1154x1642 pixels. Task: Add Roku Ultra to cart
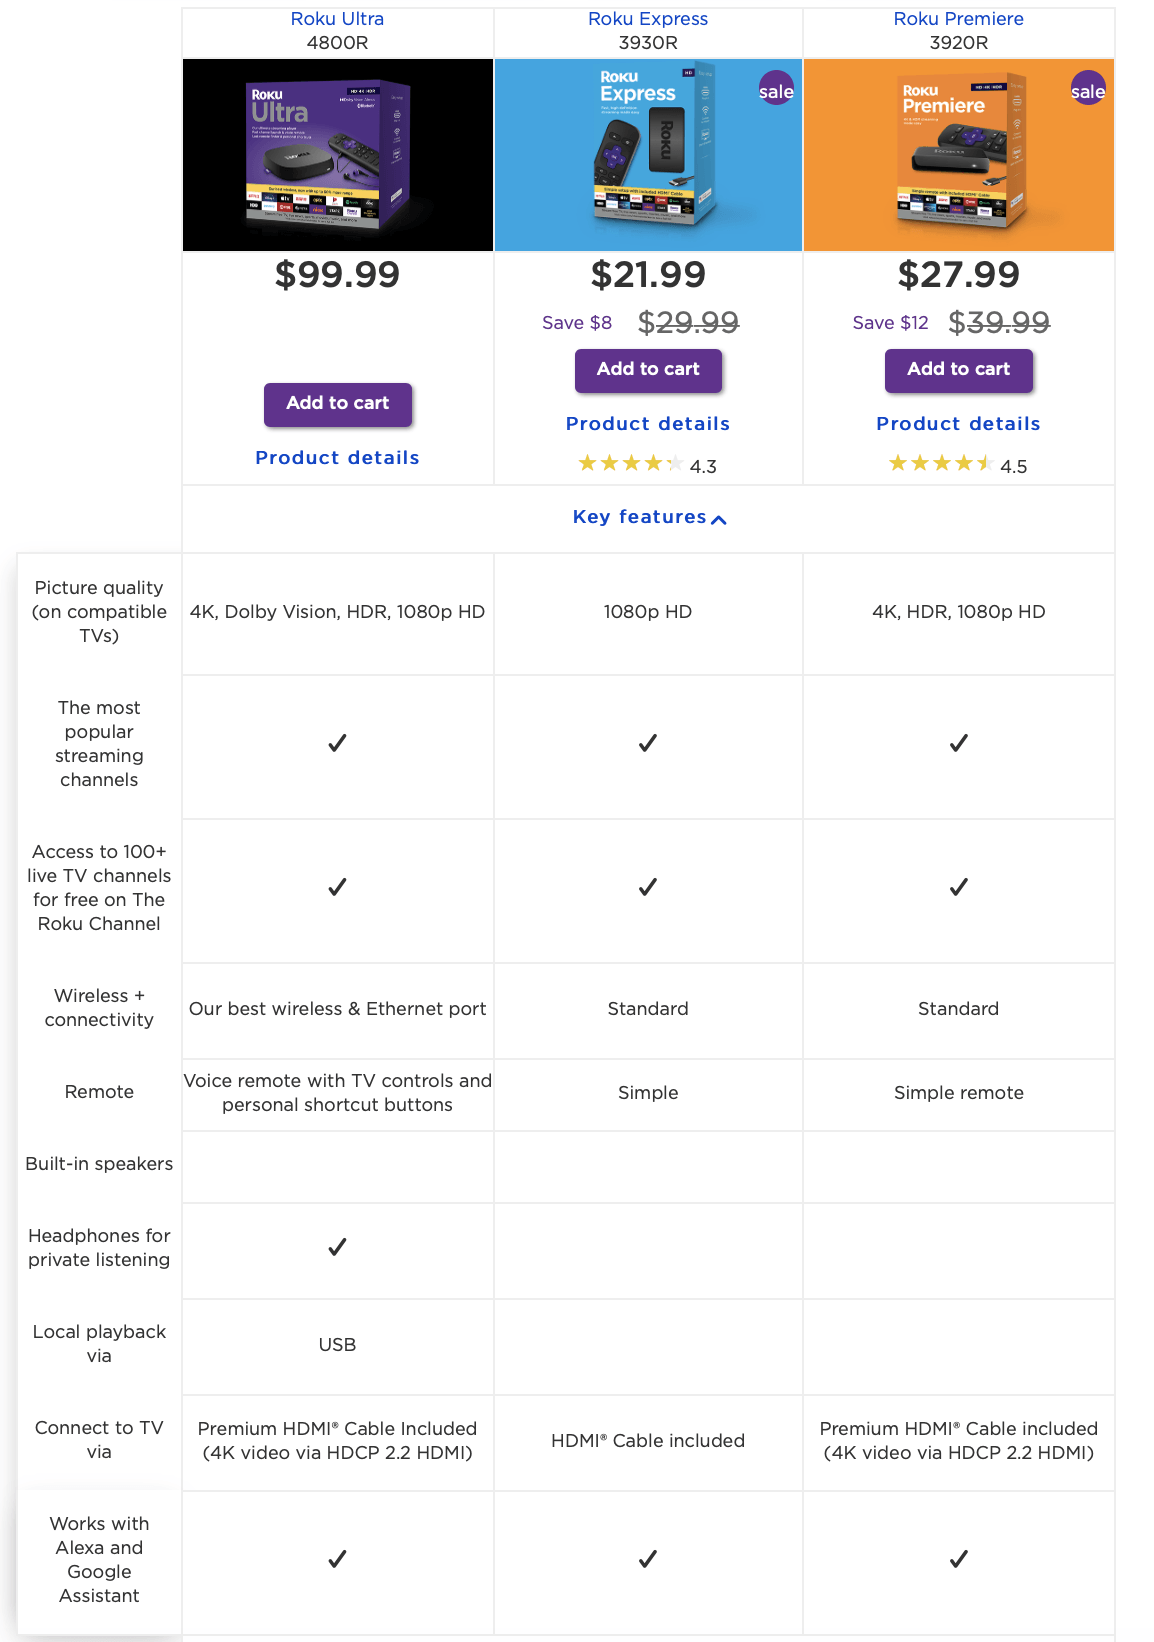pos(337,404)
